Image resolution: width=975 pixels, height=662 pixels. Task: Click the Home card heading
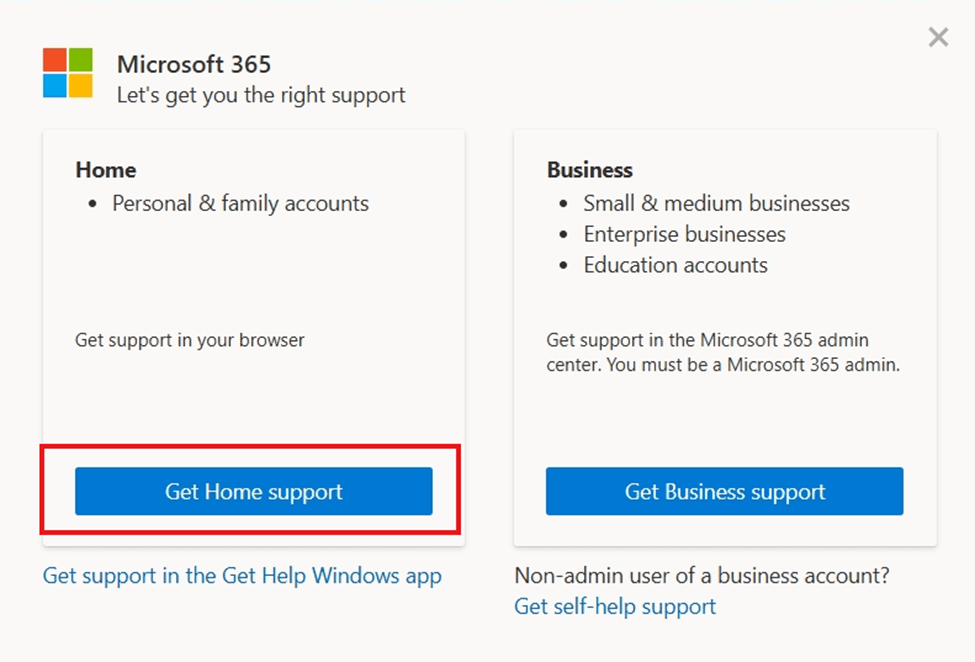[x=105, y=170]
